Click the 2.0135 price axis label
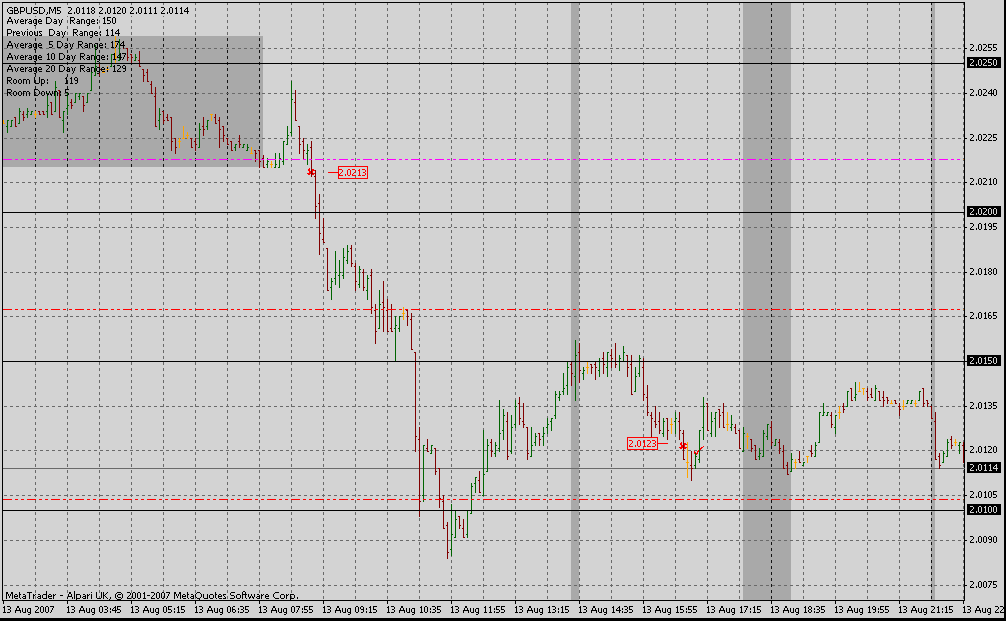1006x621 pixels. (x=984, y=406)
